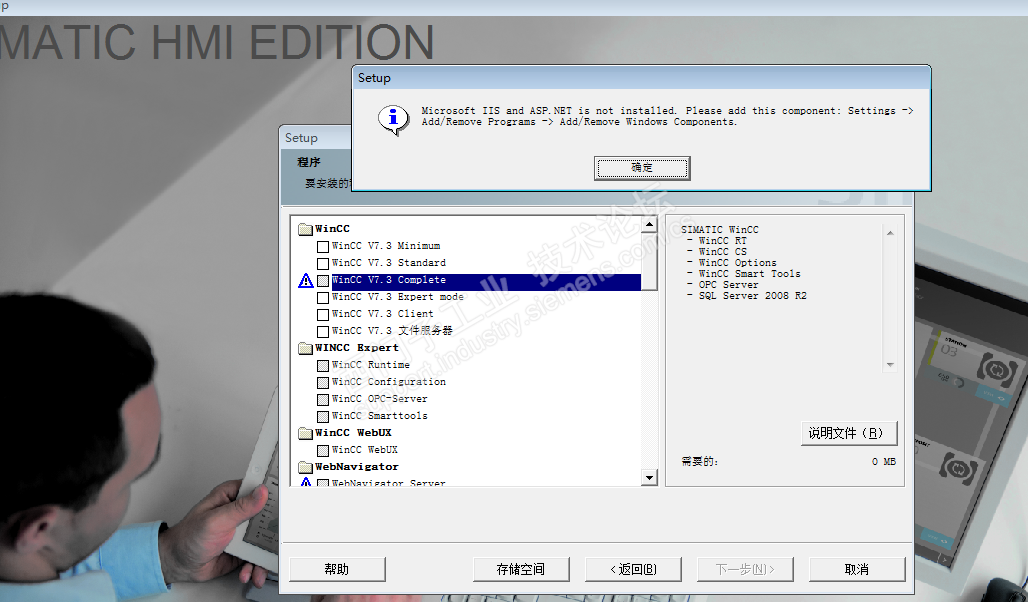Select the WinCC Runtime entry text
Screen dimensions: 1028x602
click(370, 365)
